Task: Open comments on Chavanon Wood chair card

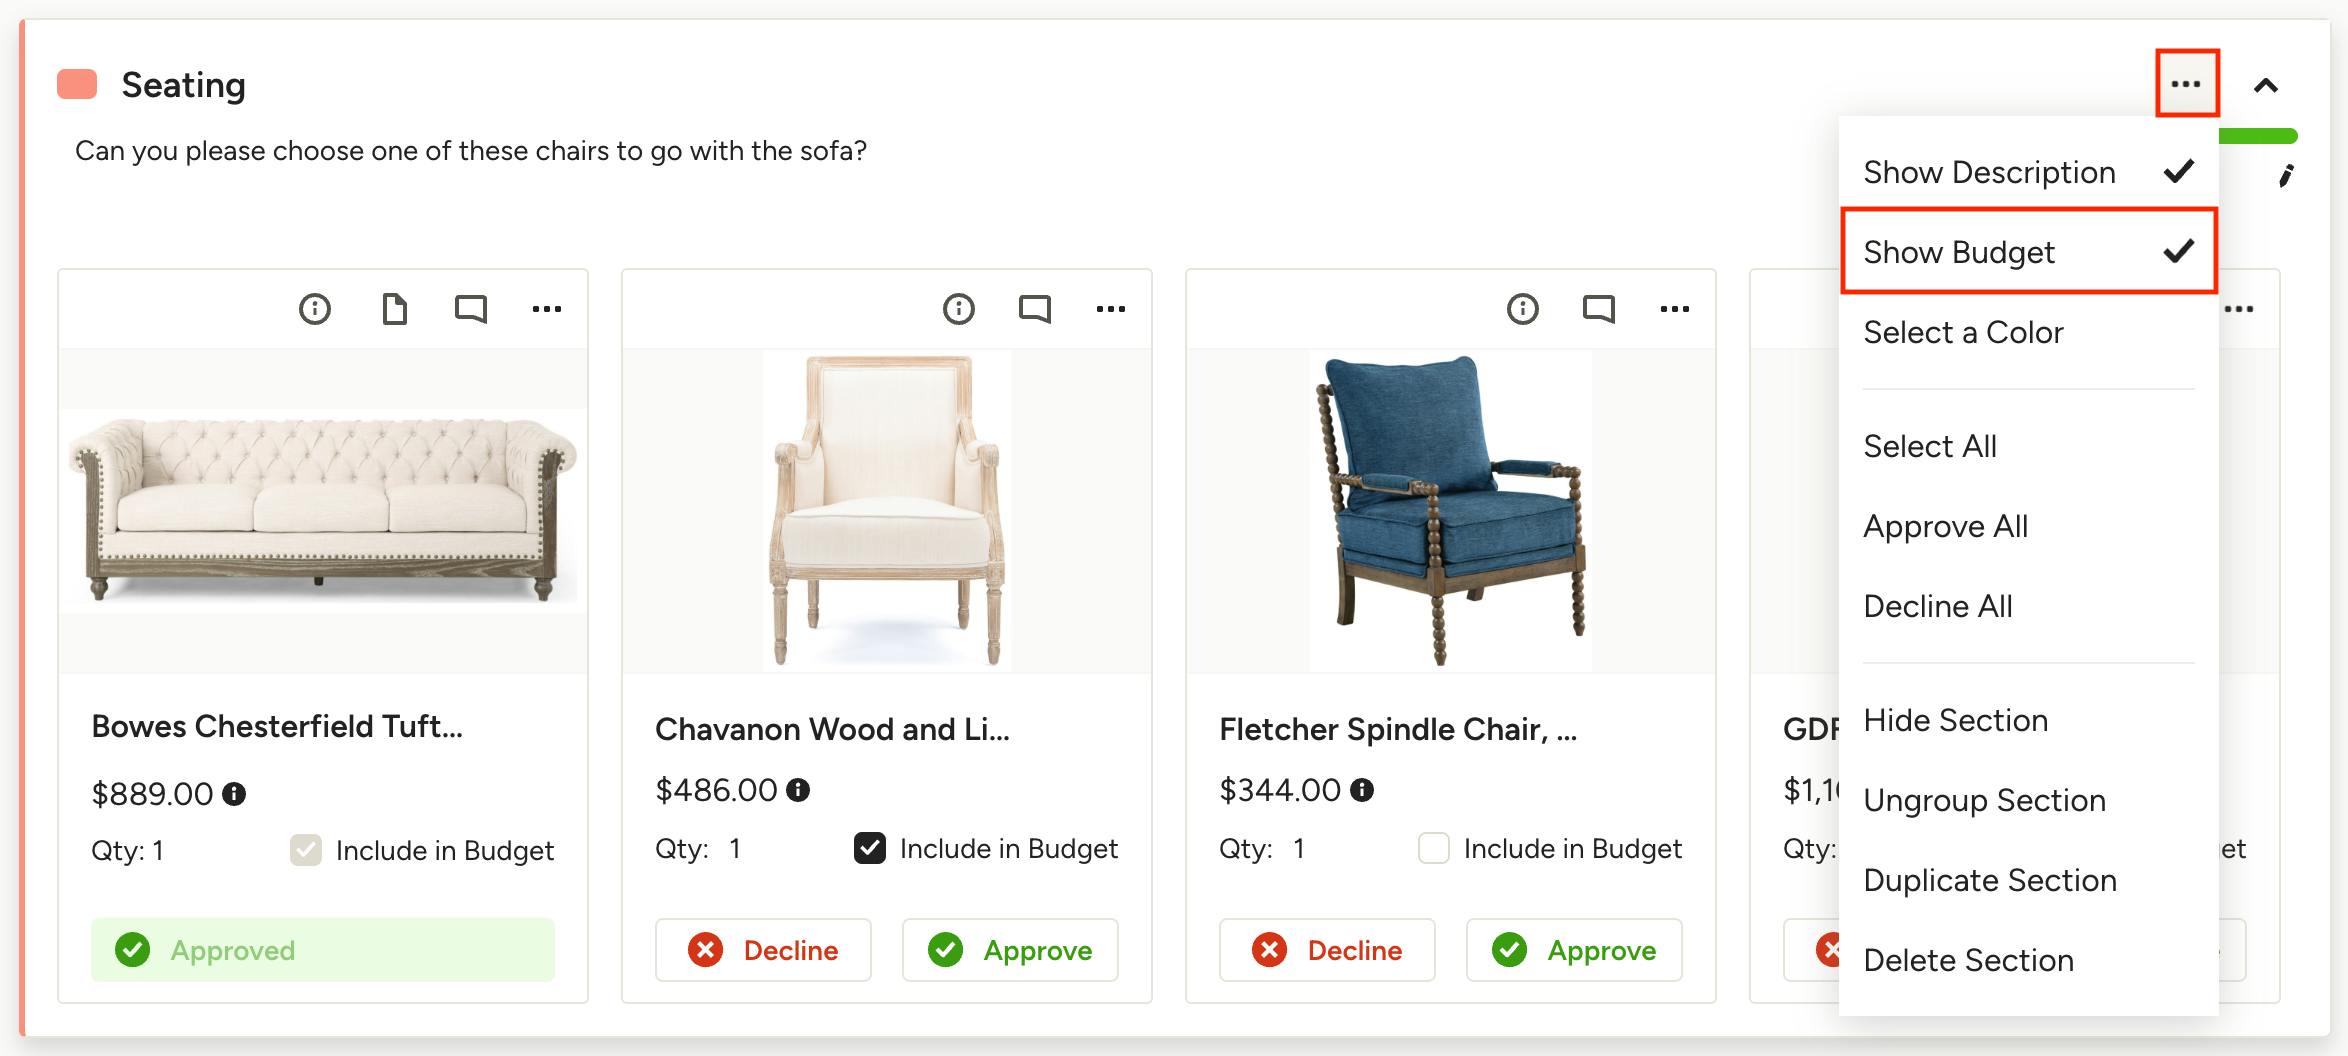Action: (1034, 309)
